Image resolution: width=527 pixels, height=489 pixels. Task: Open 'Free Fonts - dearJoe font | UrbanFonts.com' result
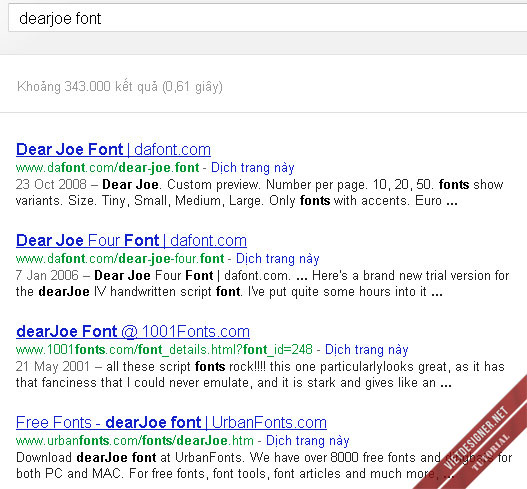click(171, 422)
